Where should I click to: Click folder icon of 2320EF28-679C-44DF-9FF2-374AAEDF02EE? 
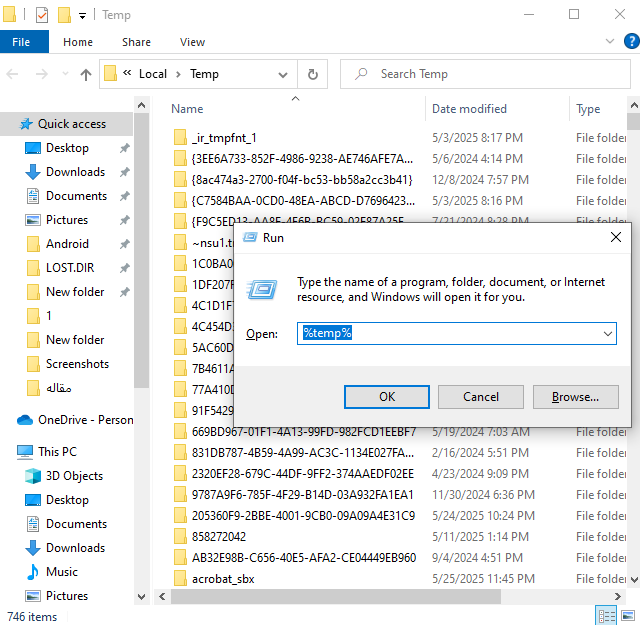pyautogui.click(x=180, y=474)
